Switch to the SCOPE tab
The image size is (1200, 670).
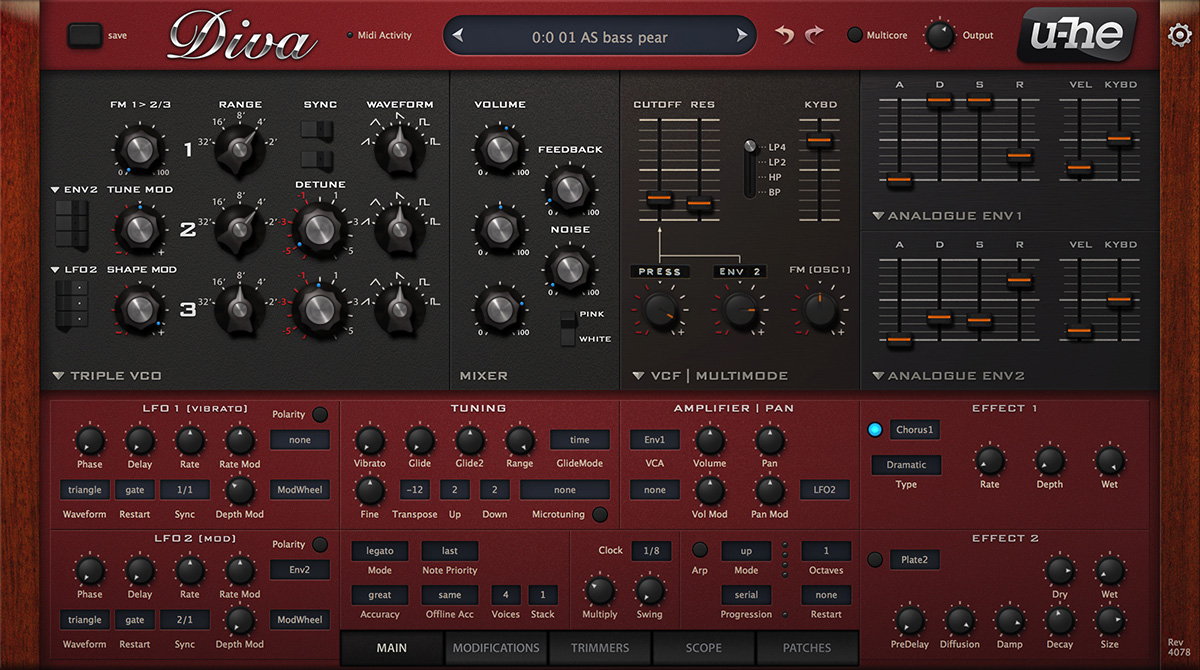pyautogui.click(x=703, y=648)
